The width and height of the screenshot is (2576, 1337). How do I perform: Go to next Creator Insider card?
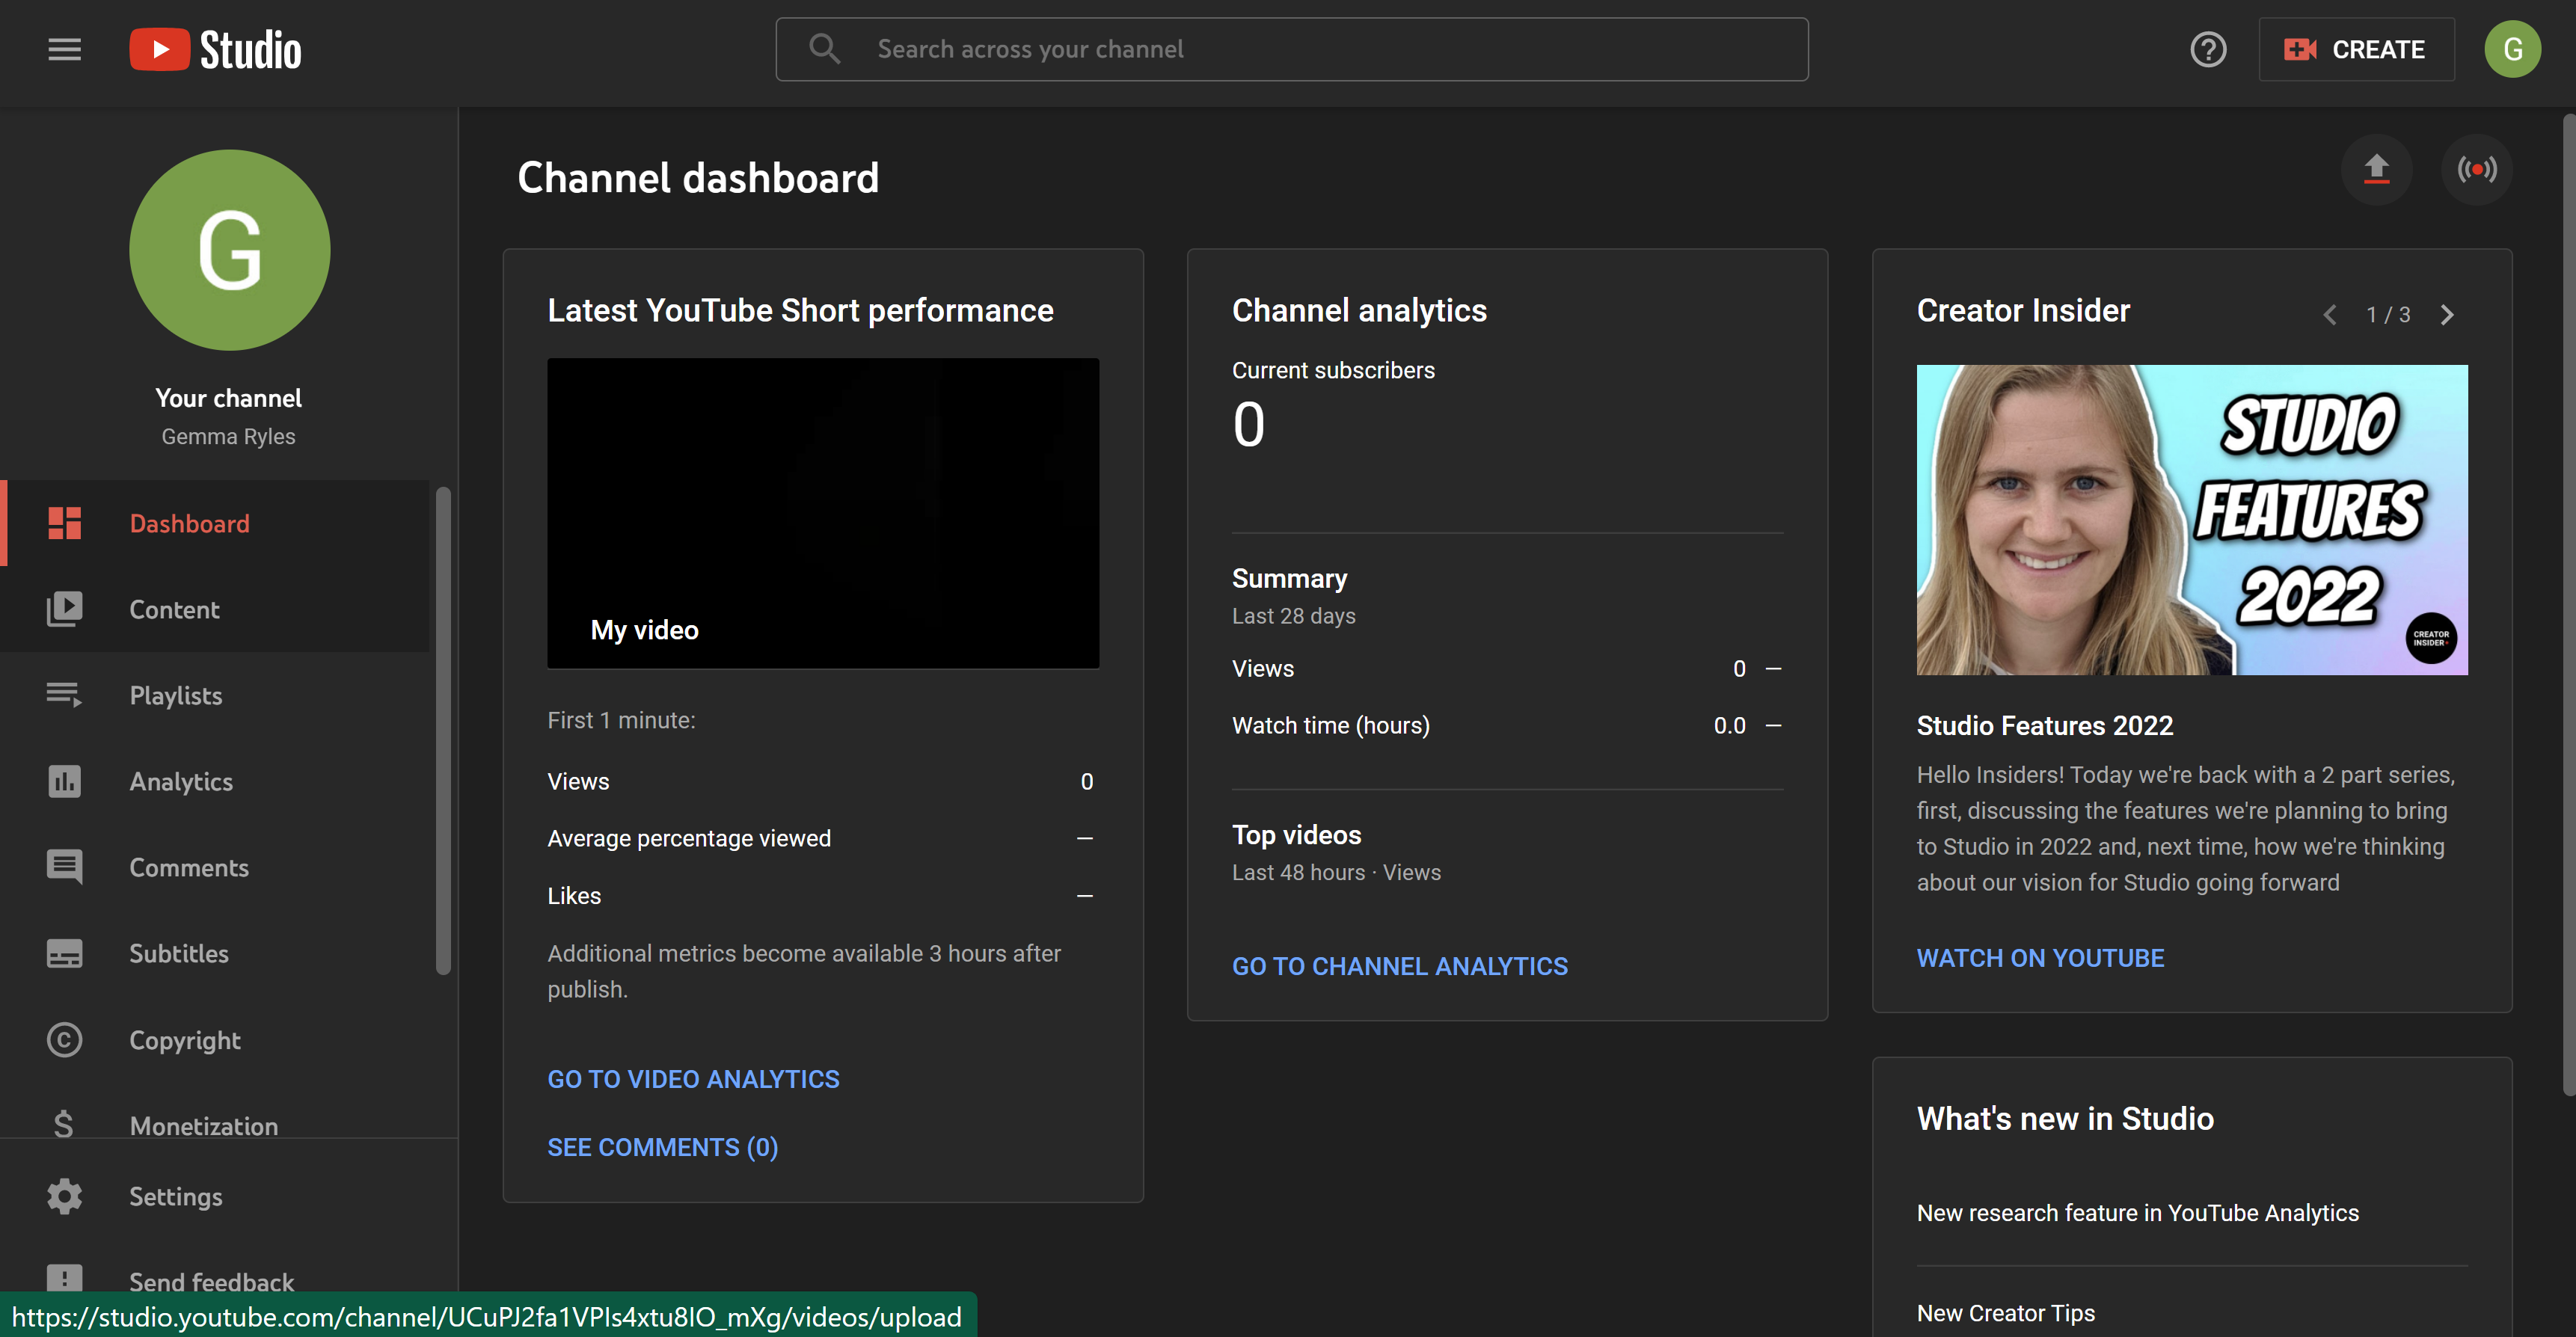[x=2447, y=315]
